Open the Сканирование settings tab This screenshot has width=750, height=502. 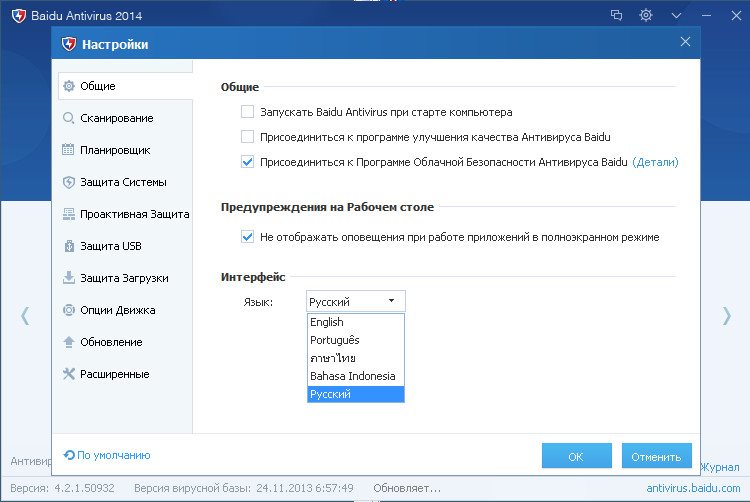coord(125,118)
